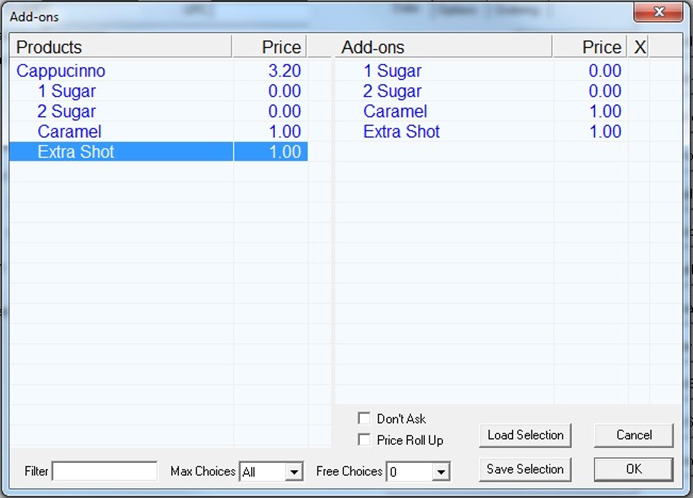
Task: Confirm with the OK button
Action: coord(633,469)
